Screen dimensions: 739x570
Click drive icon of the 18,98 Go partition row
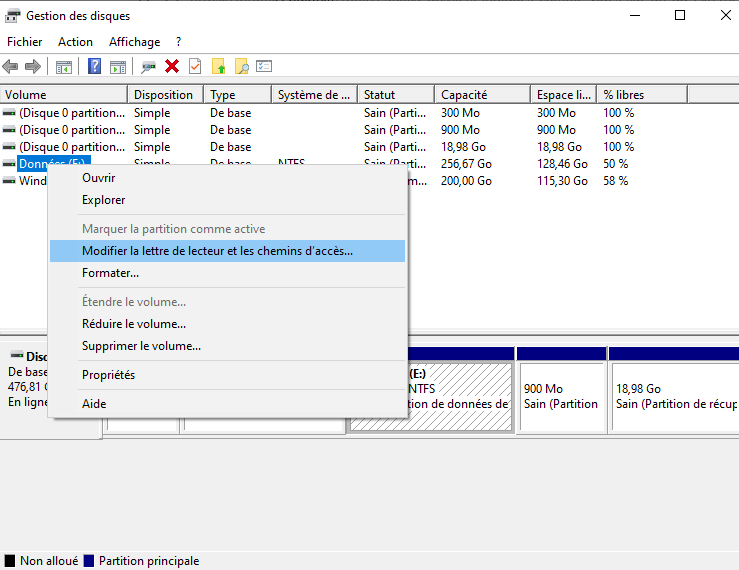click(x=9, y=147)
